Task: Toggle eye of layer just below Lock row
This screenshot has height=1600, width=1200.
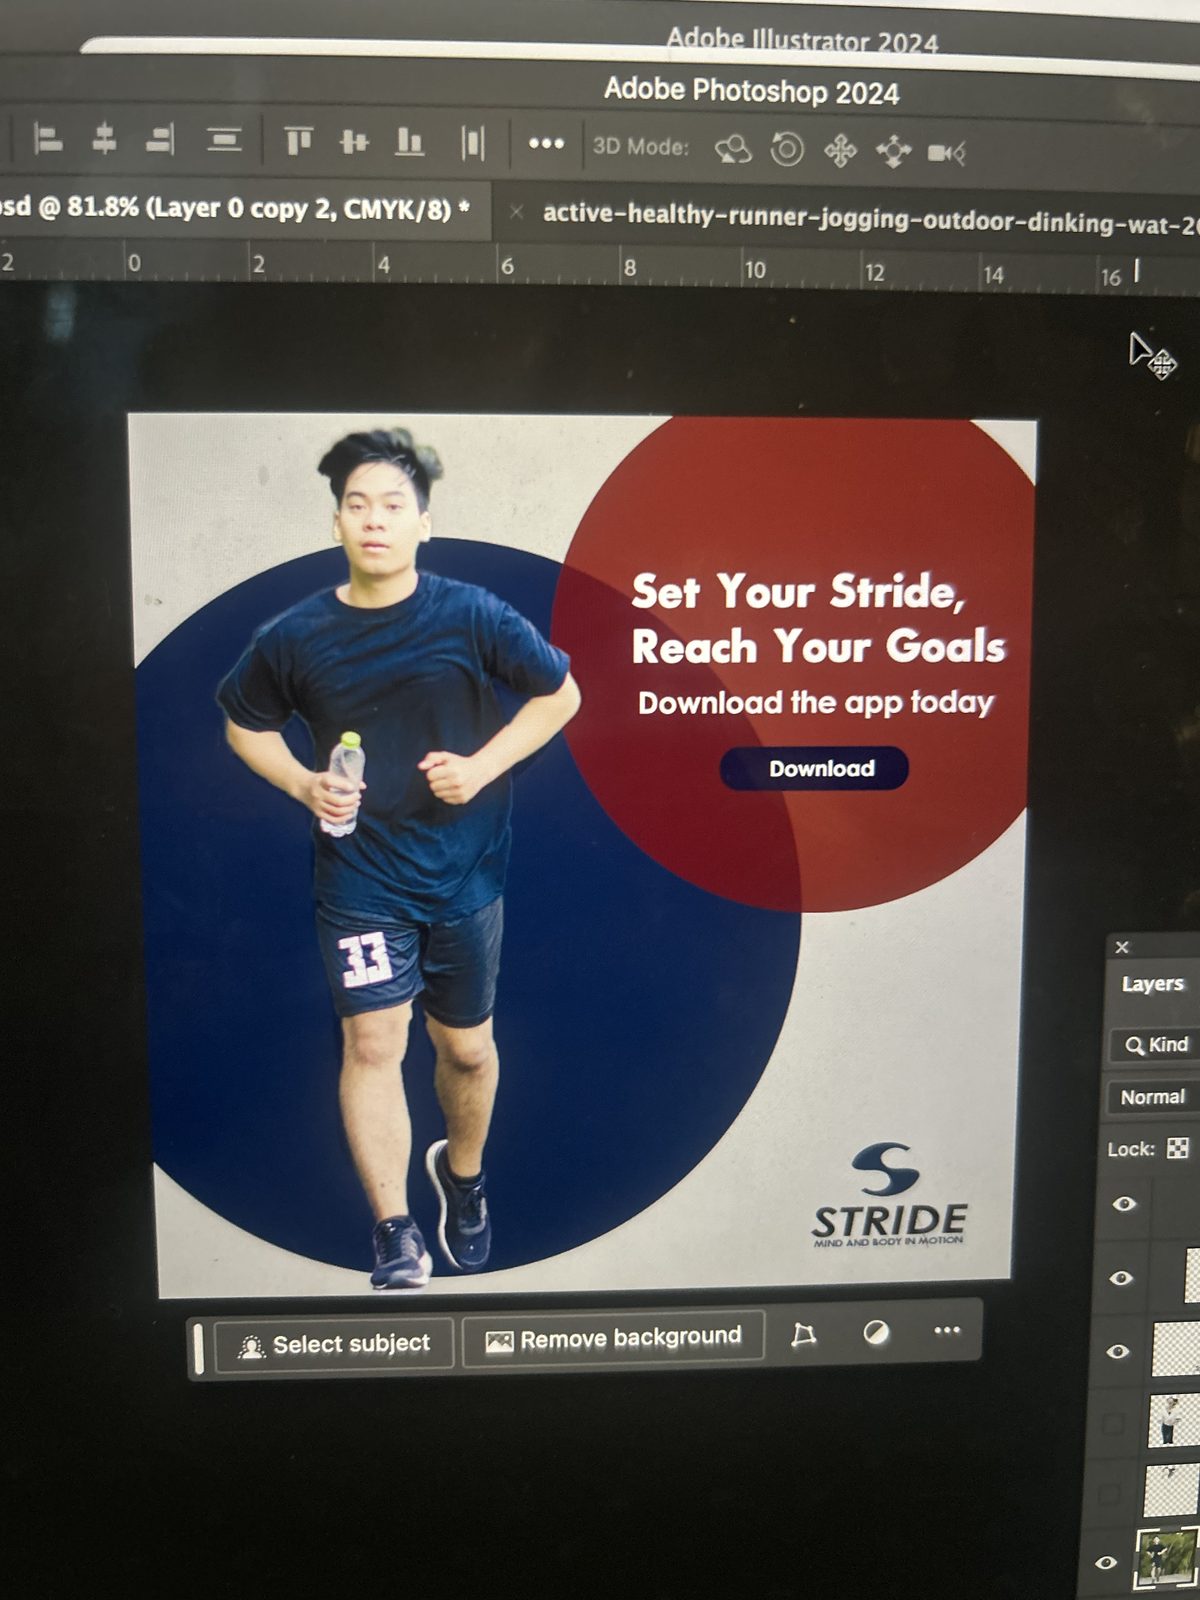Action: [x=1124, y=1204]
